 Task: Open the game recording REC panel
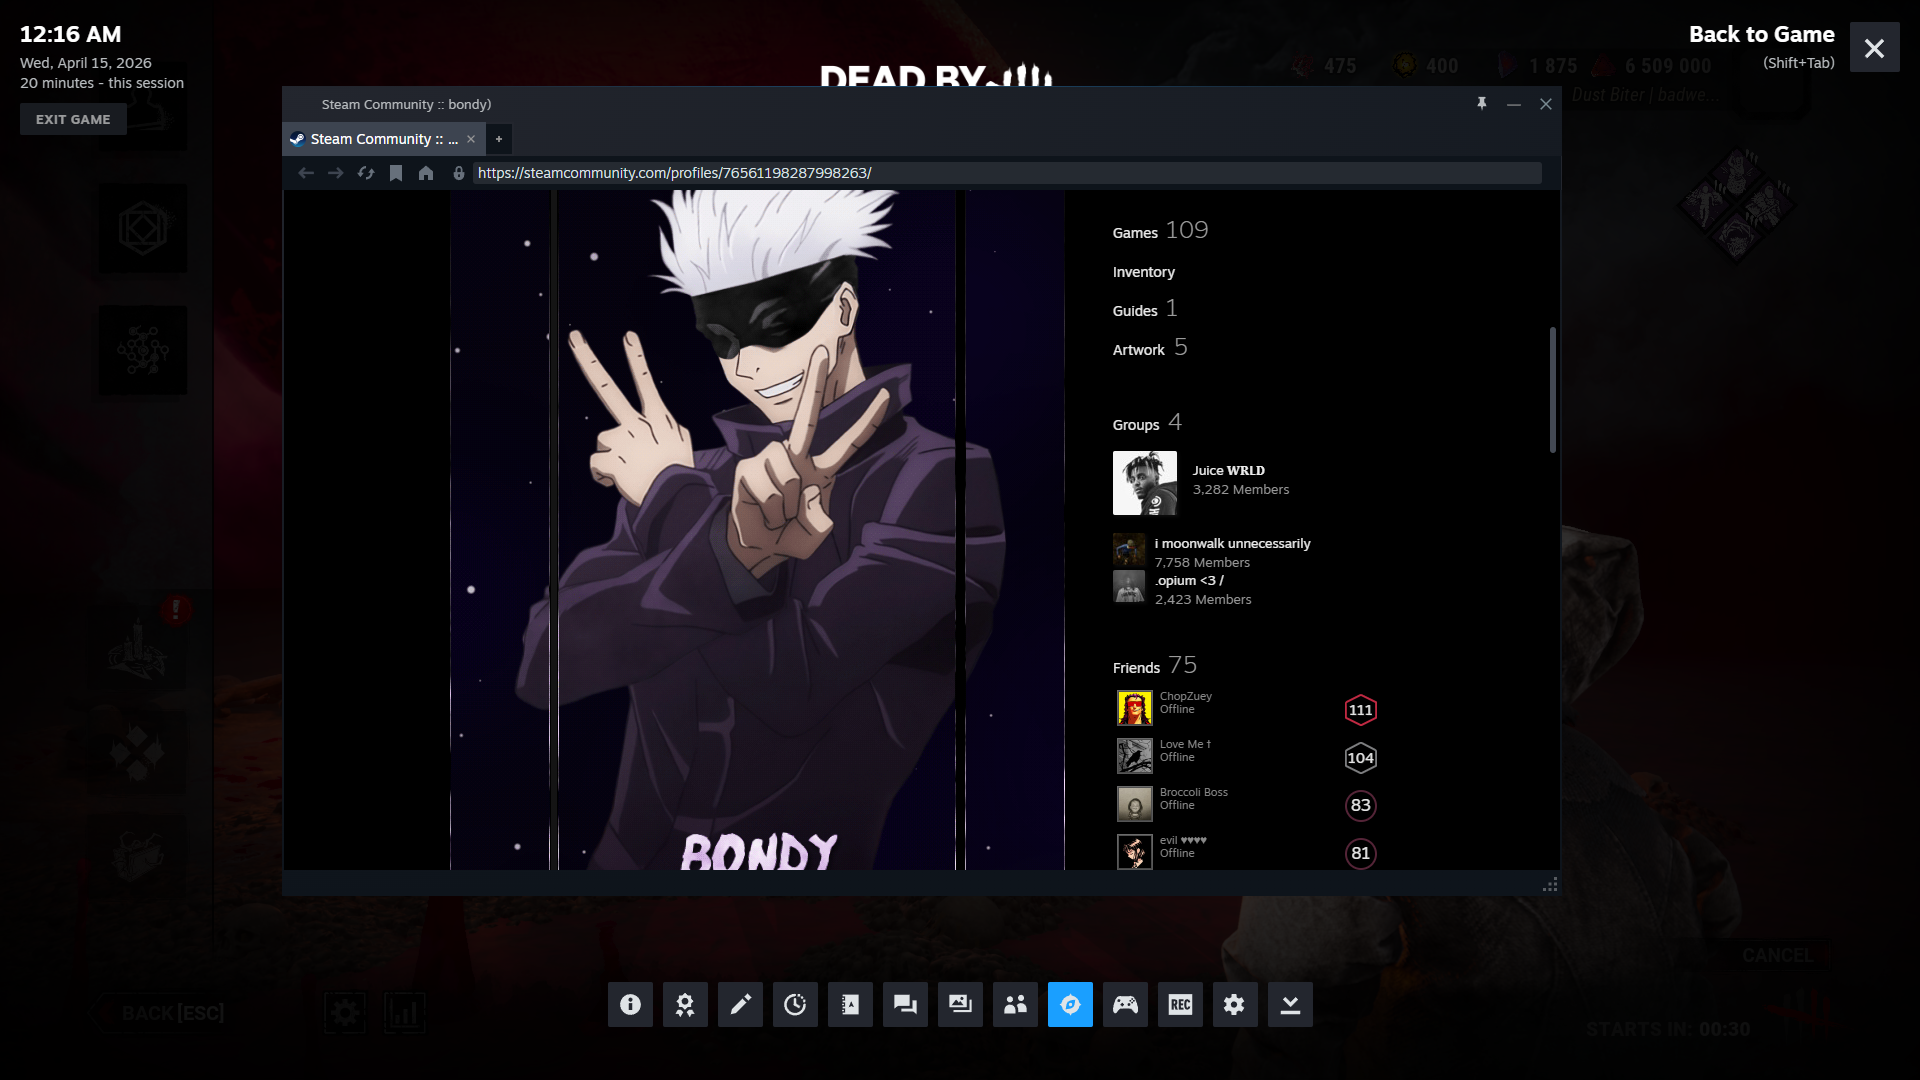click(x=1180, y=1004)
